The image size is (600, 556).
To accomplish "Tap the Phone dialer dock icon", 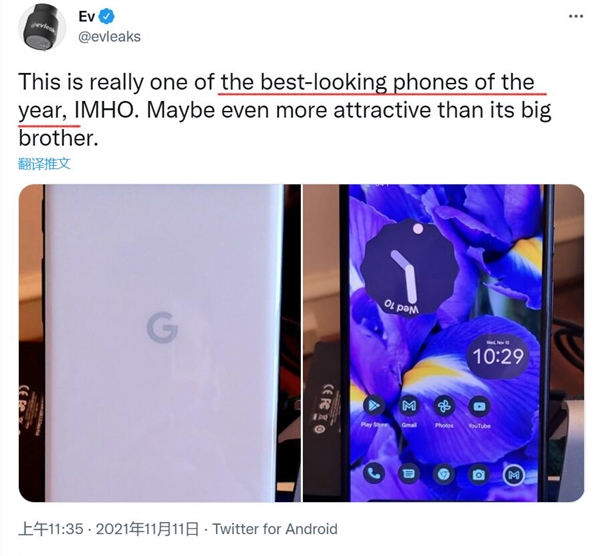I will coord(373,474).
